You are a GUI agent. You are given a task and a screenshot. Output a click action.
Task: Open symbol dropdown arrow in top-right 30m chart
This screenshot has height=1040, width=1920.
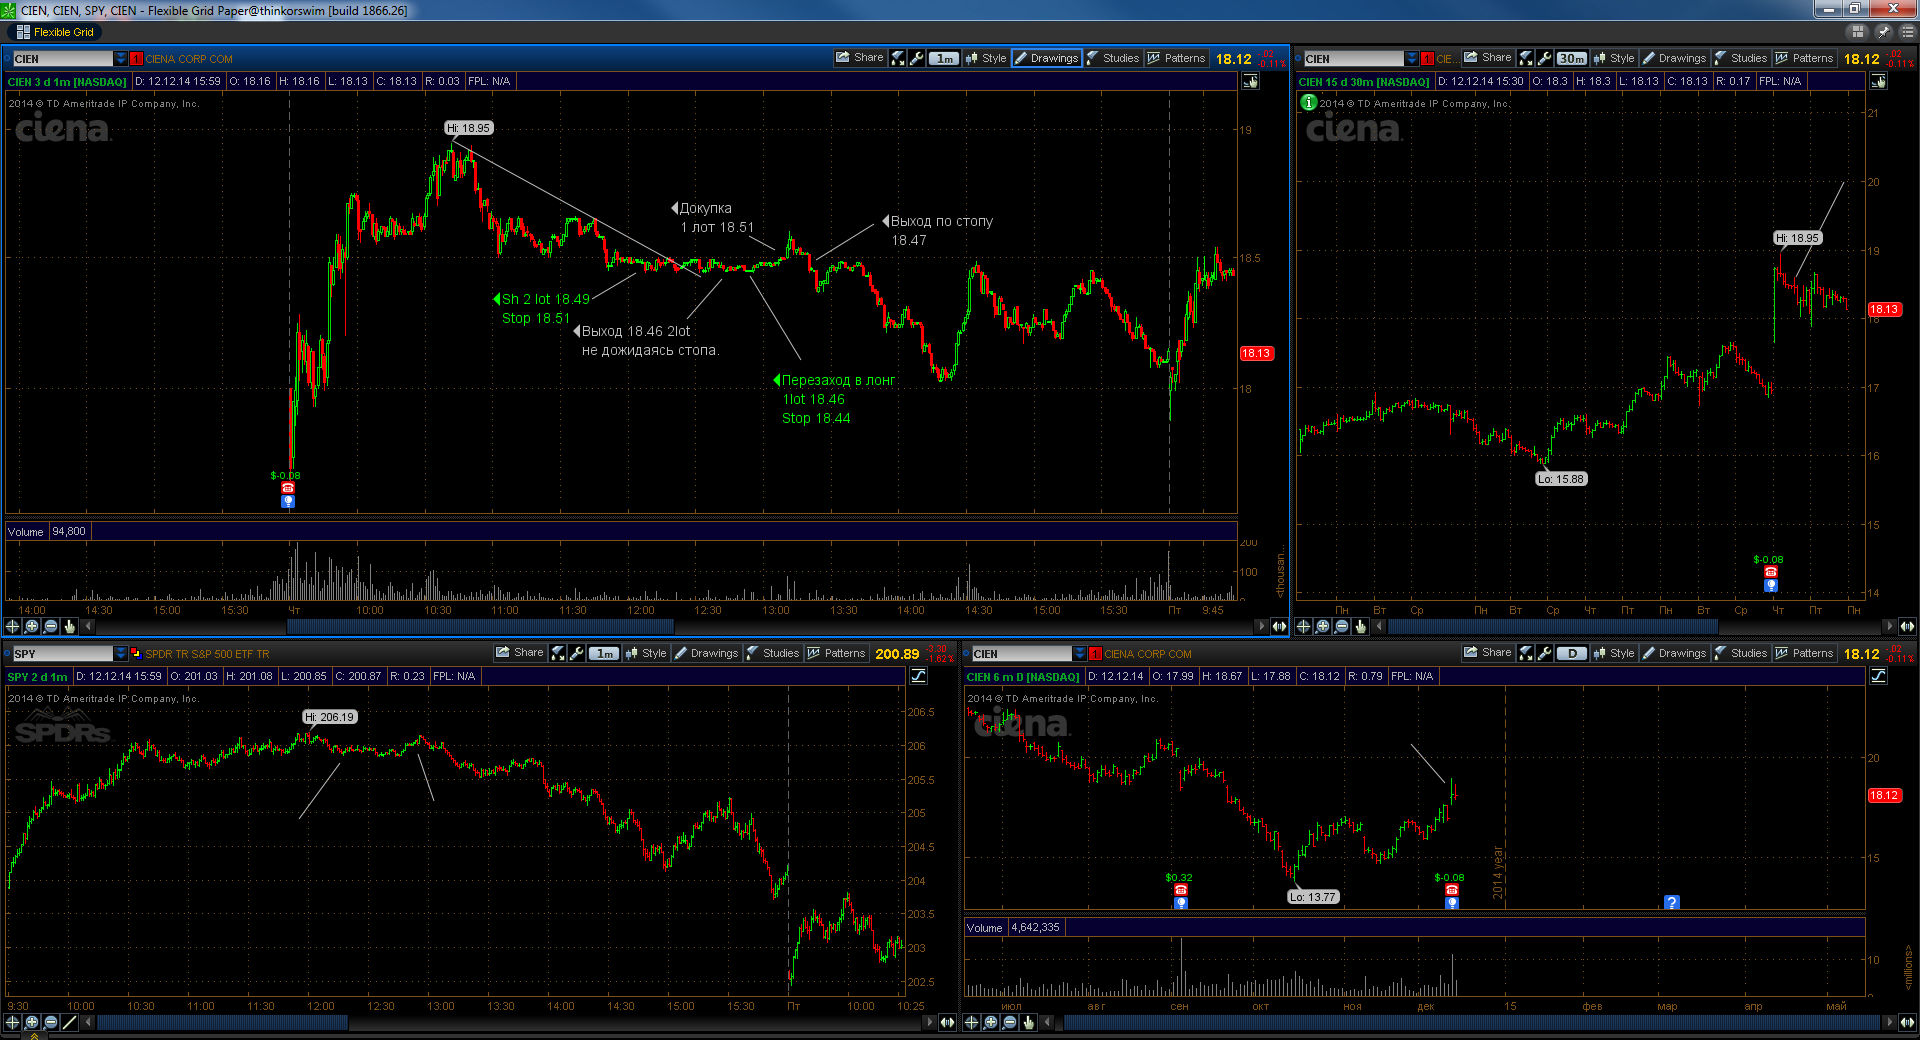(1412, 59)
